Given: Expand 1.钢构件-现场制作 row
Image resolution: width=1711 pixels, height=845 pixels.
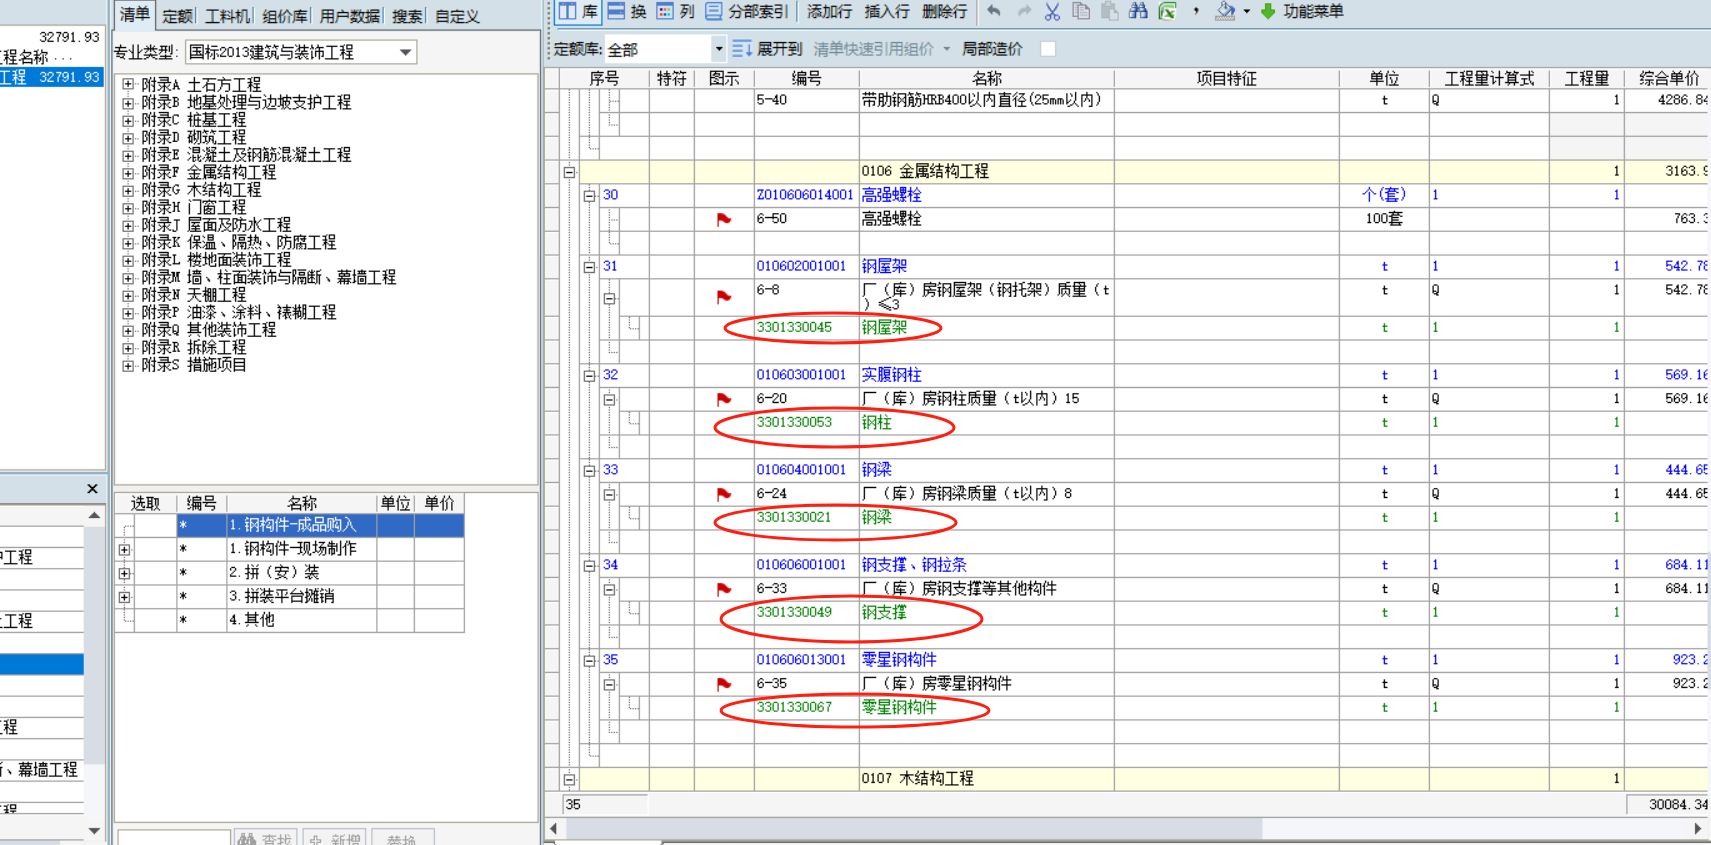Looking at the screenshot, I should 124,550.
